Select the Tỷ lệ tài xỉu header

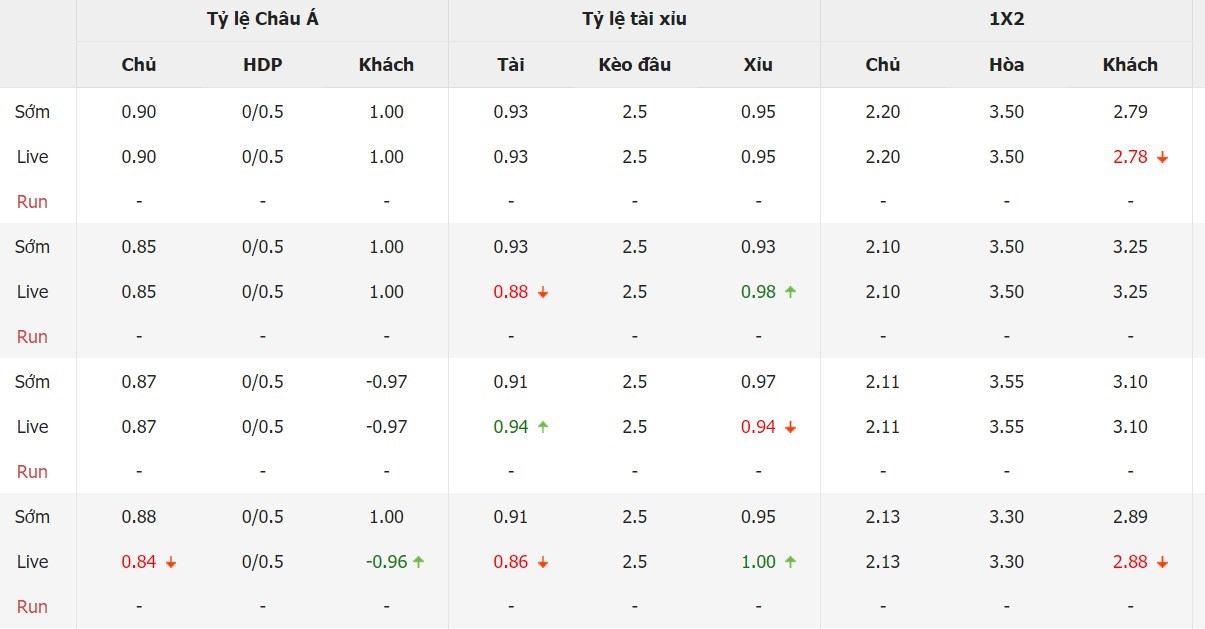[634, 20]
